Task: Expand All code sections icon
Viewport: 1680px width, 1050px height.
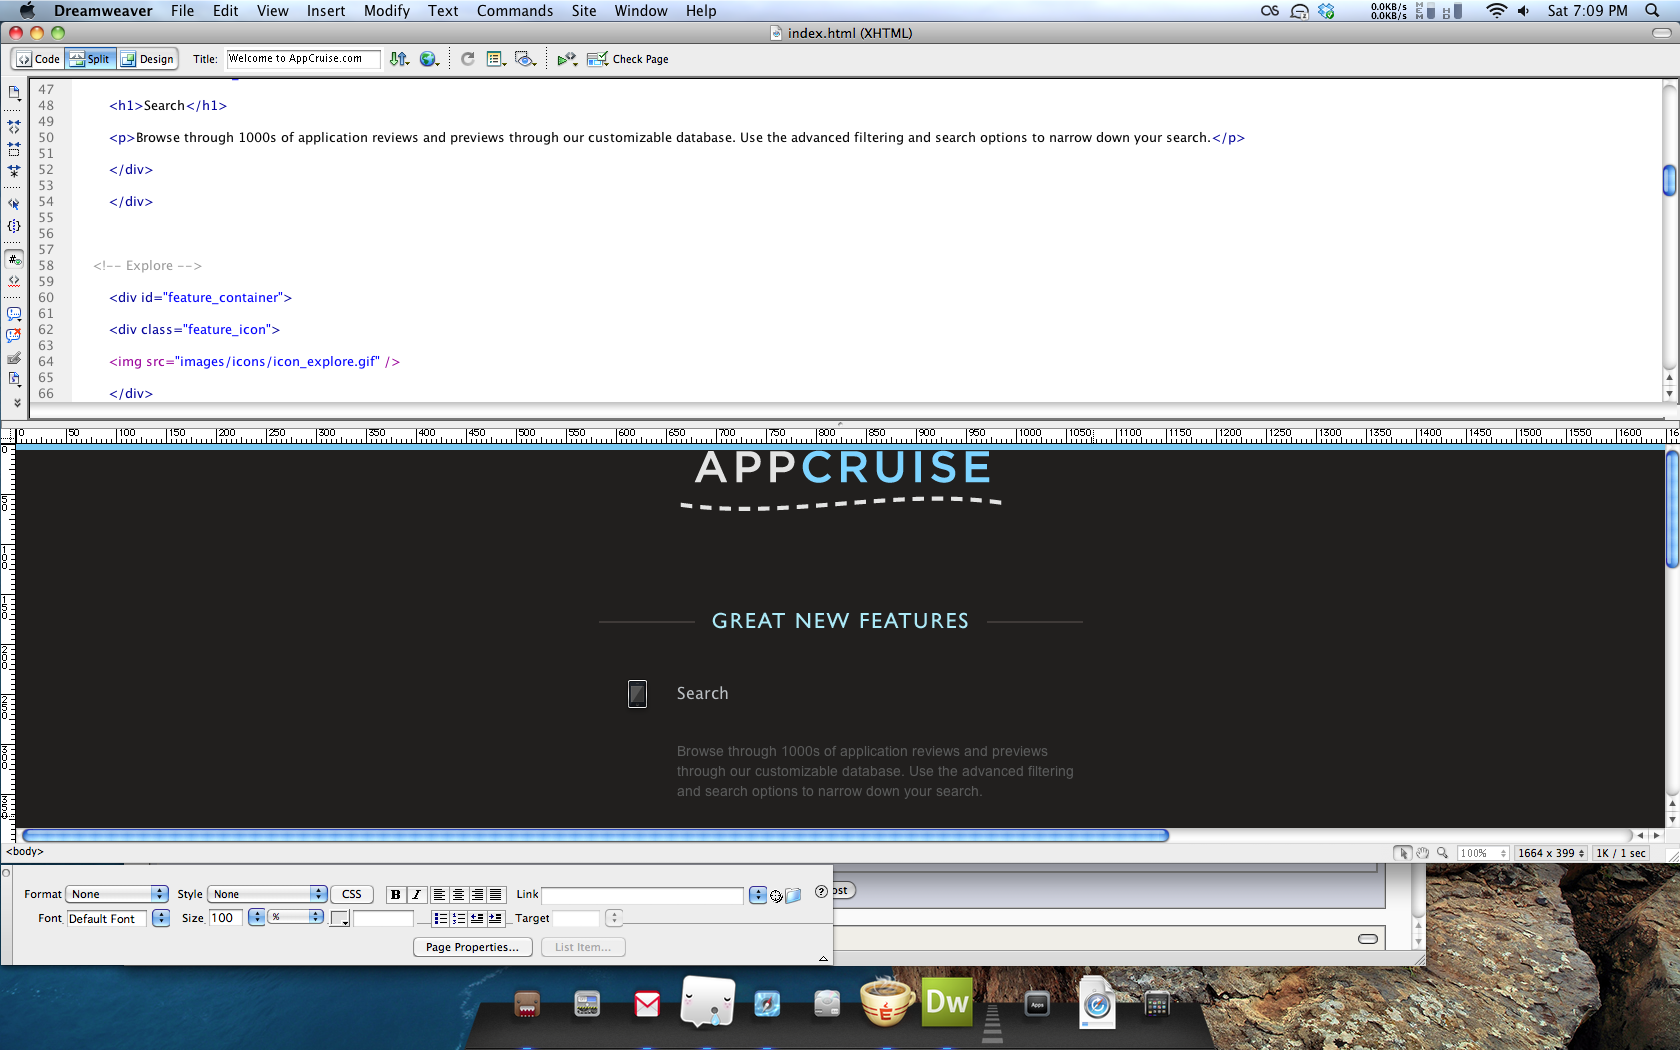Action: [14, 171]
